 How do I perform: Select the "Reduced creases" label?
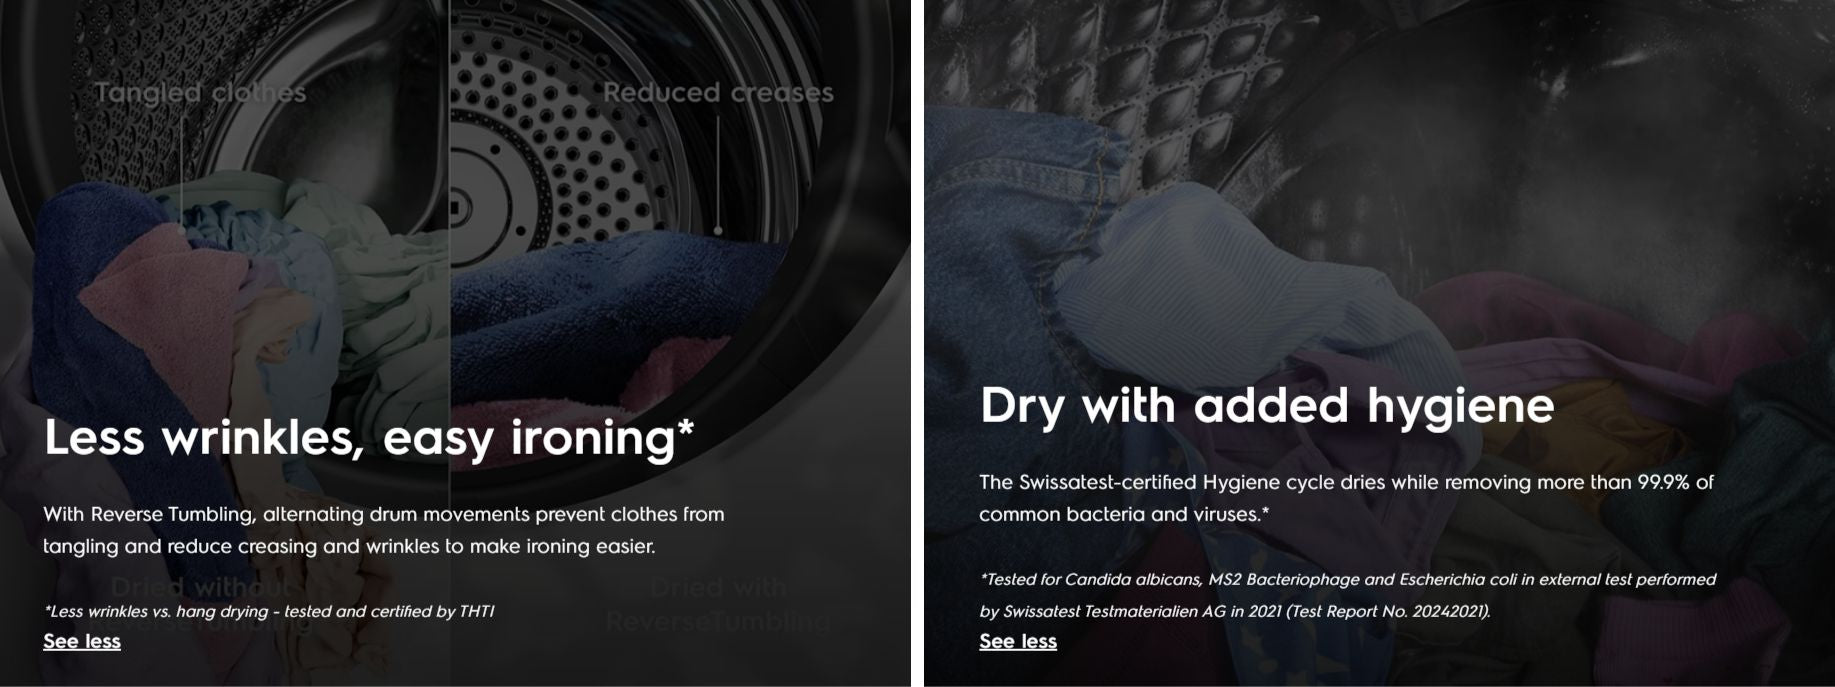point(718,93)
